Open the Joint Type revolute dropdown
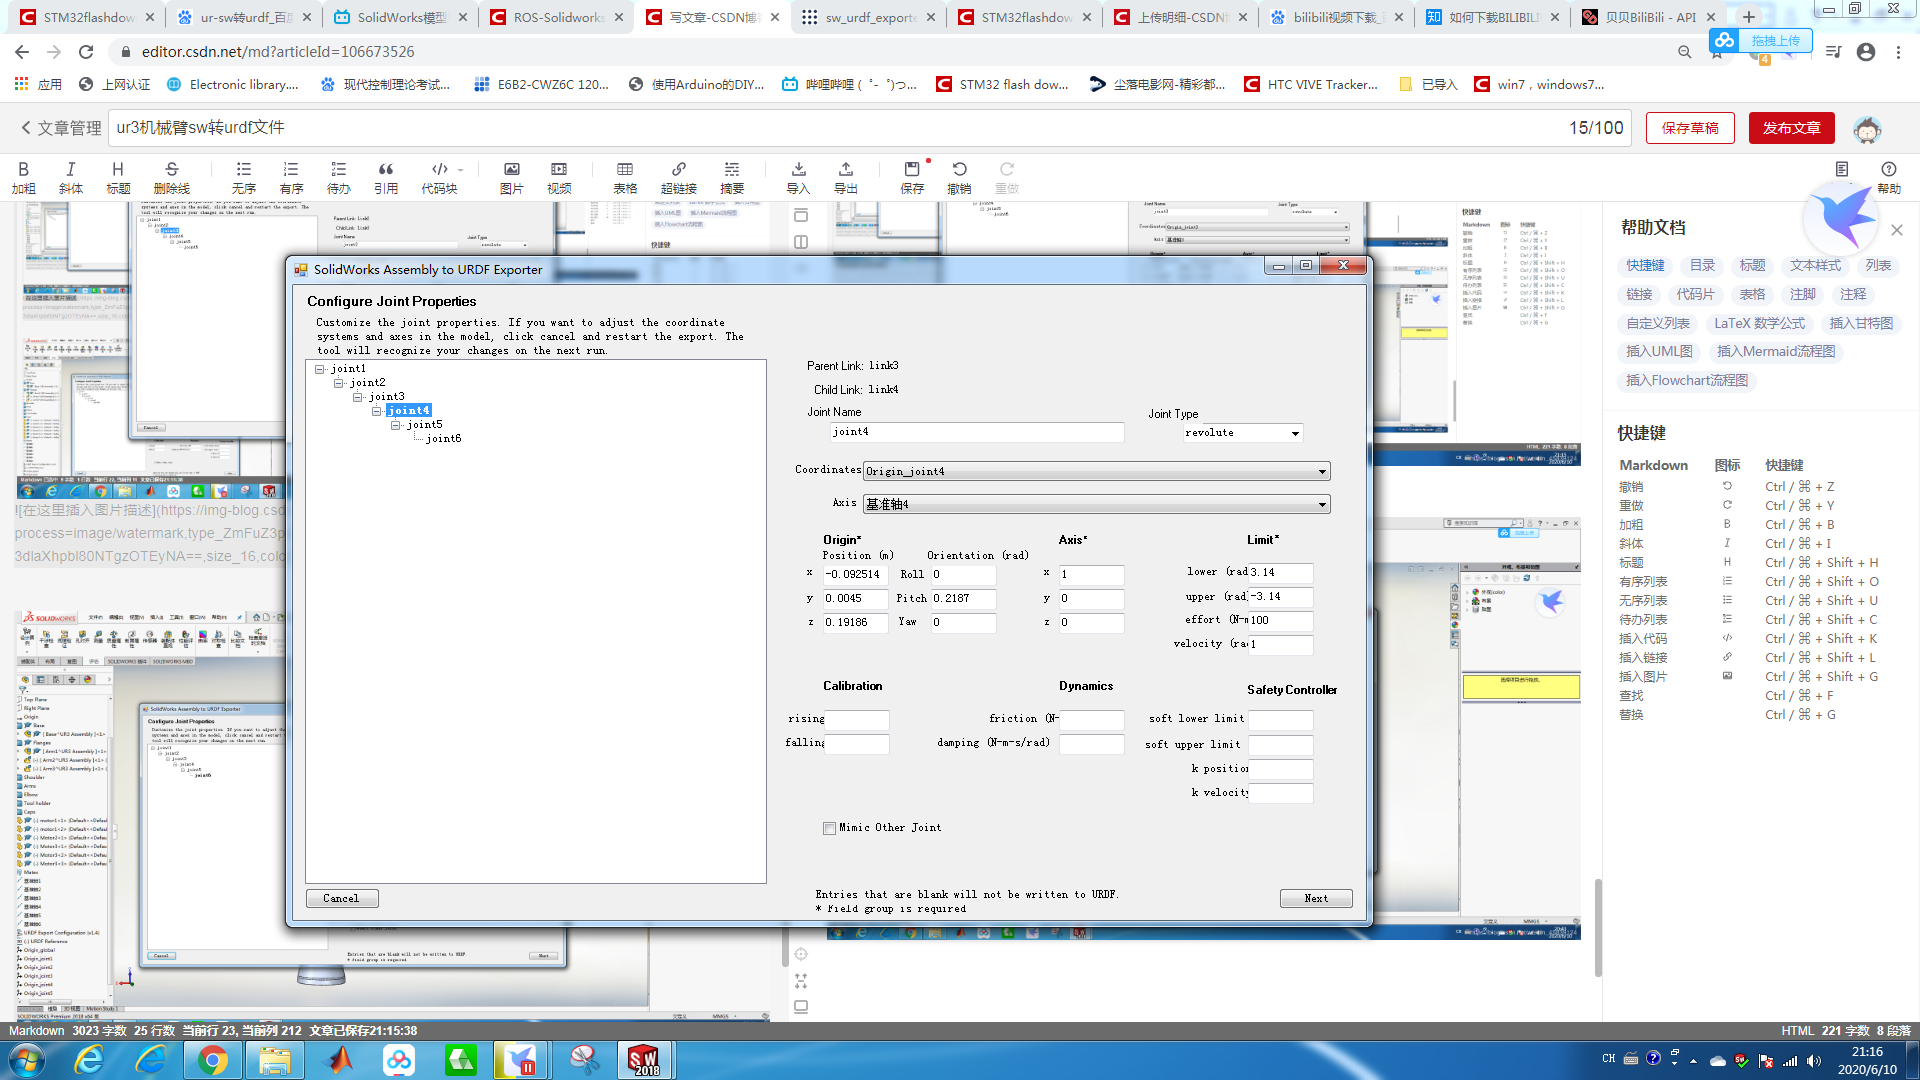Viewport: 1920px width, 1080px height. (1295, 433)
